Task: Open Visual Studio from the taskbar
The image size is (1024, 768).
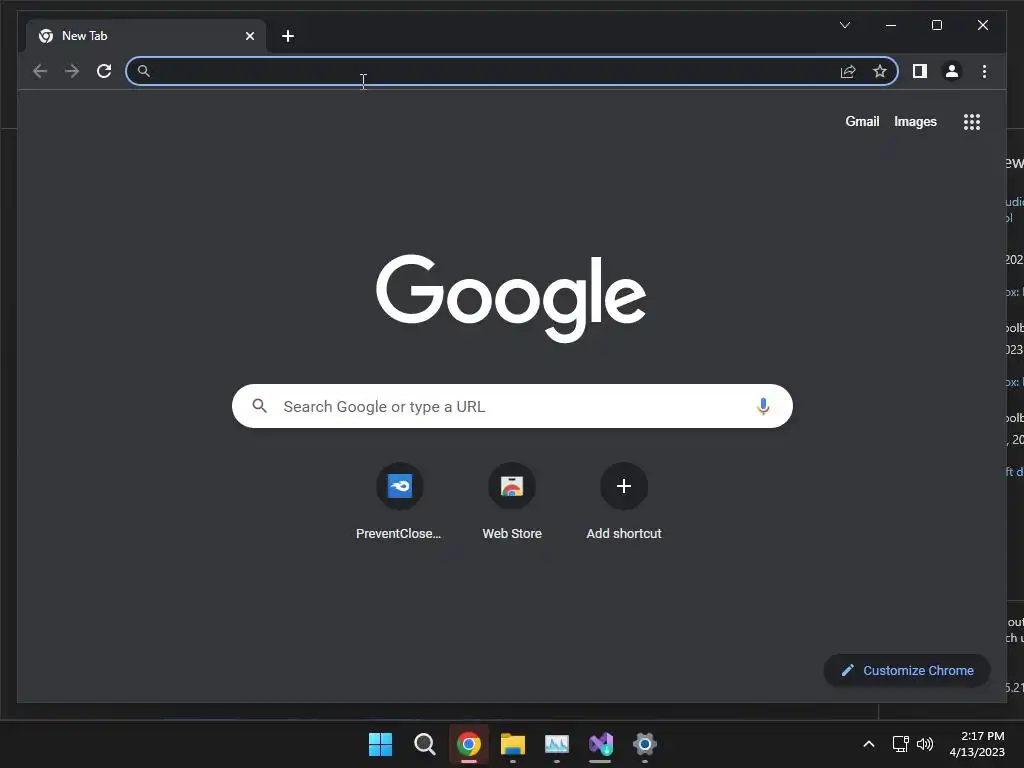Action: (x=601, y=744)
